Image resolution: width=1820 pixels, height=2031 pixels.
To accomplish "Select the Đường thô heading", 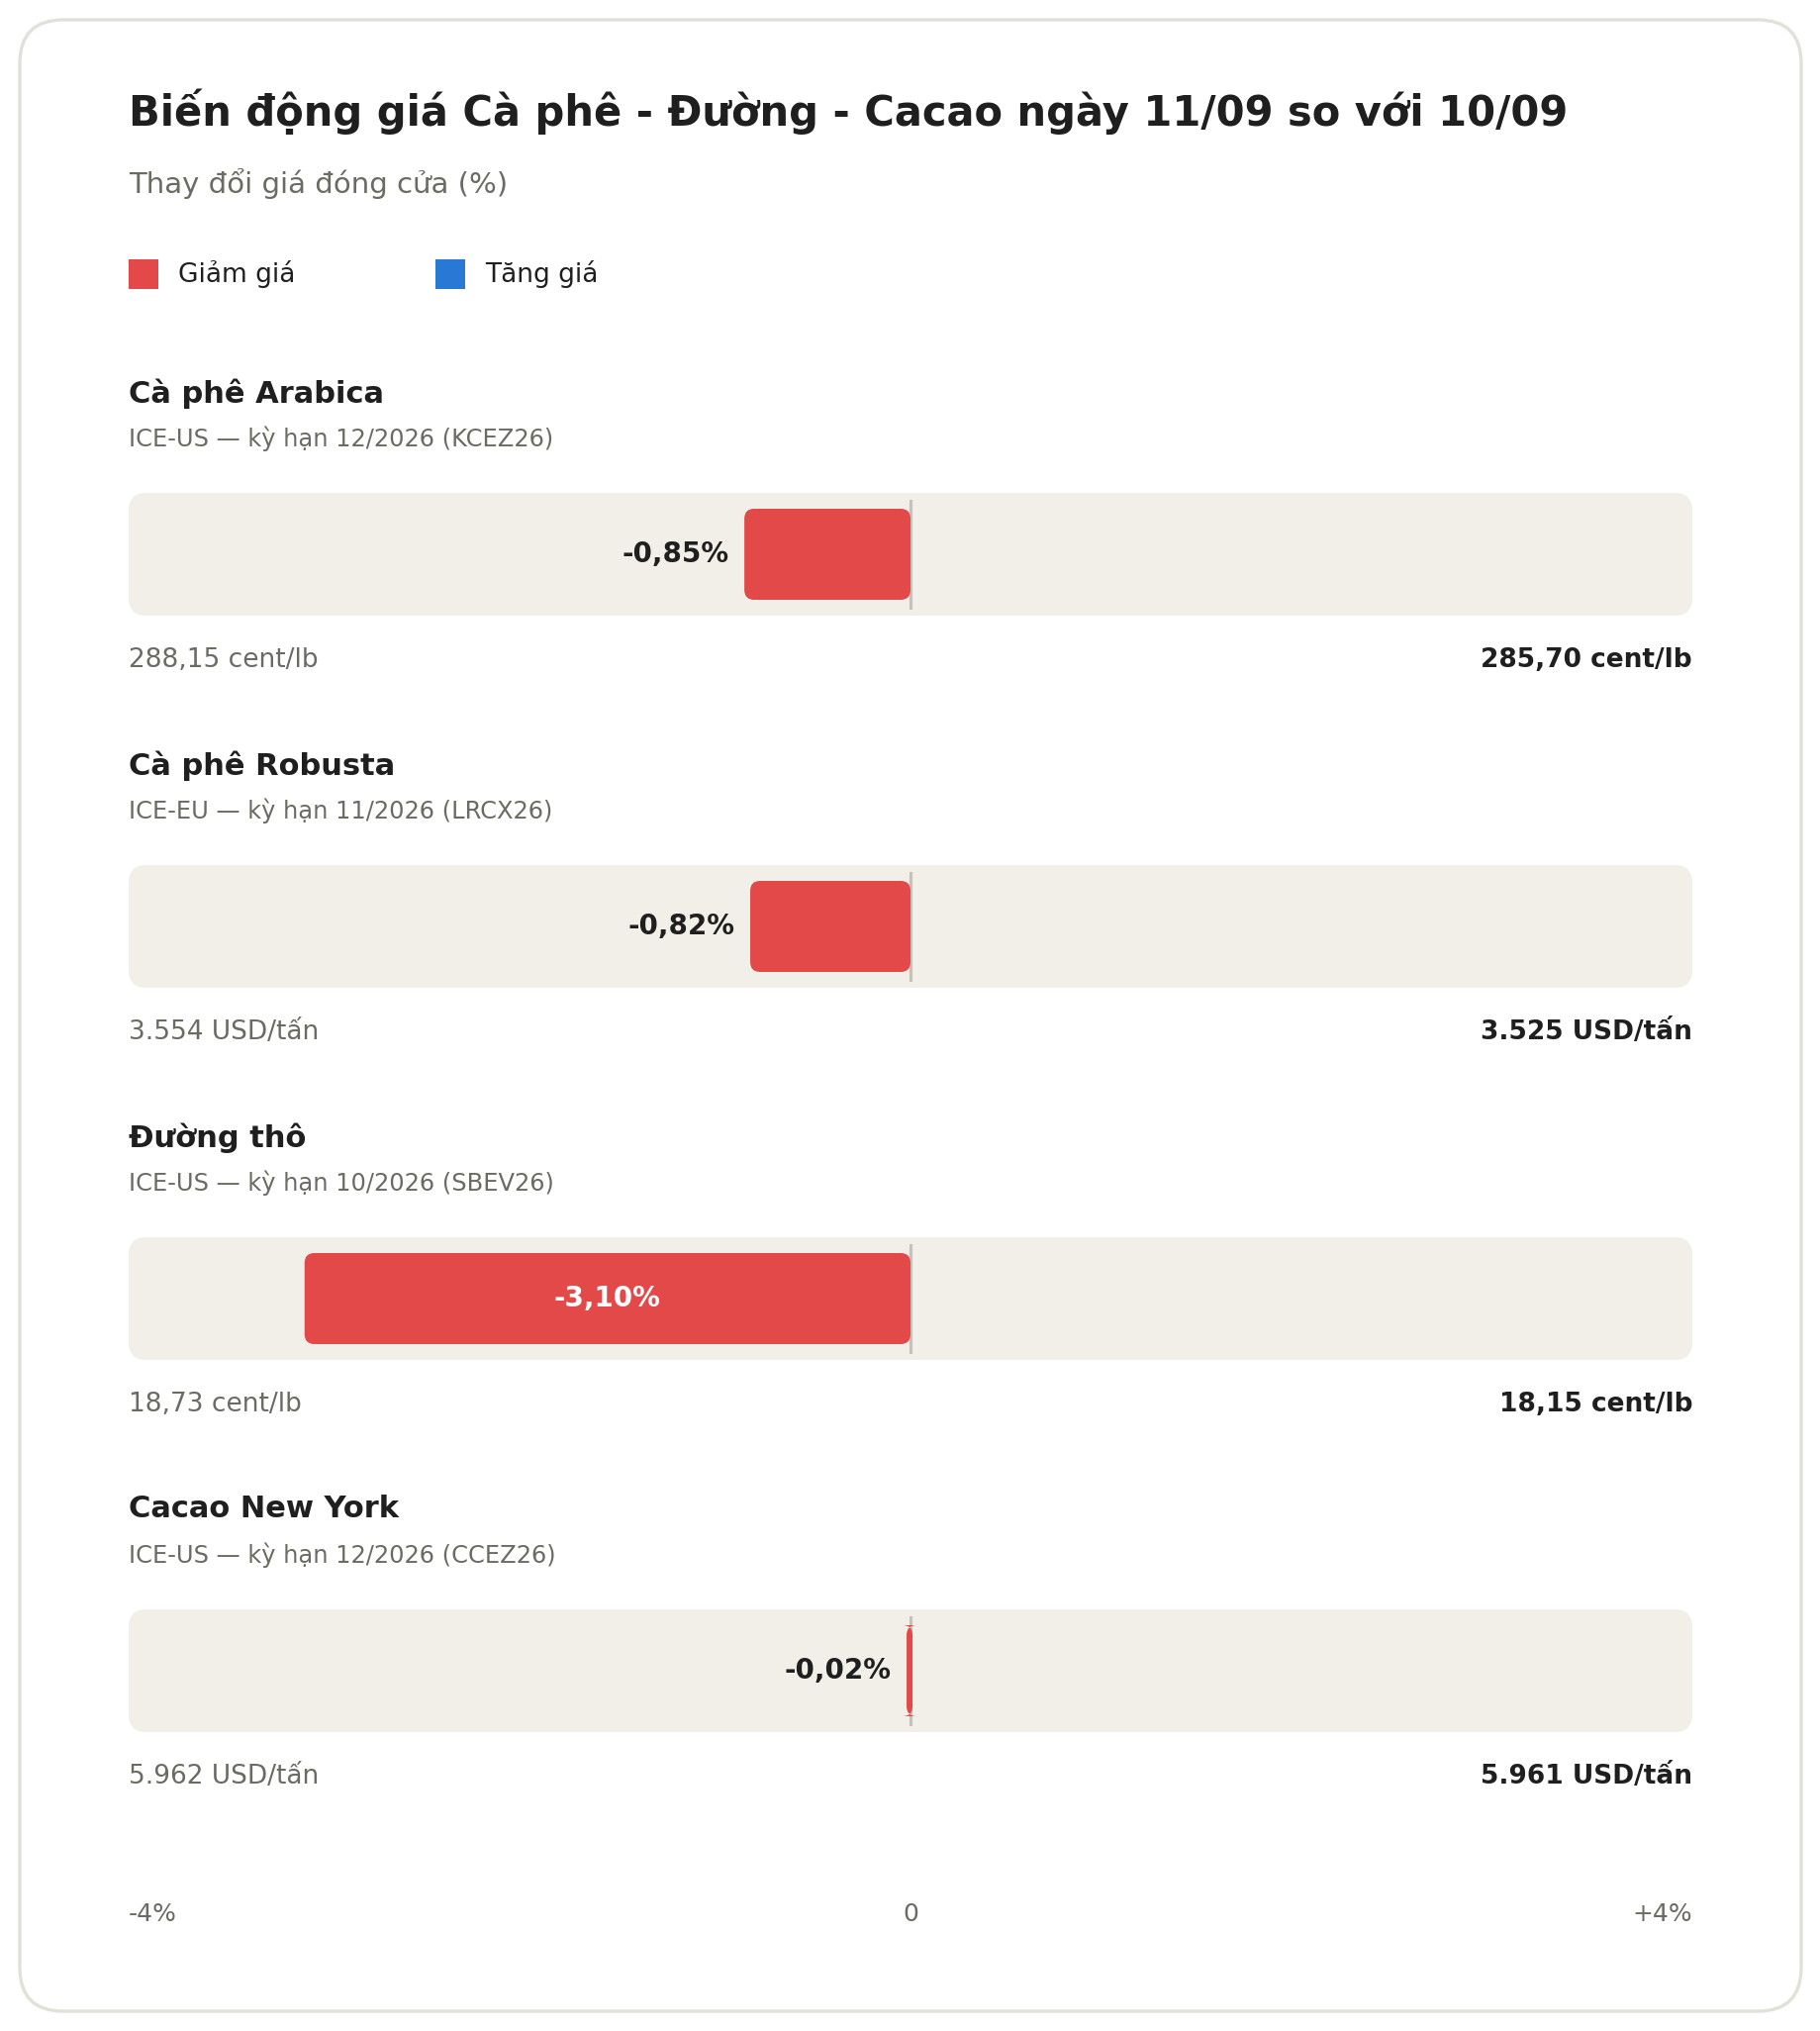I will [x=217, y=1137].
